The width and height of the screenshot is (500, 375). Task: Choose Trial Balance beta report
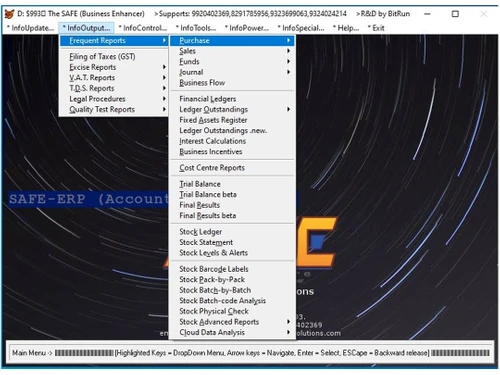[232, 194]
